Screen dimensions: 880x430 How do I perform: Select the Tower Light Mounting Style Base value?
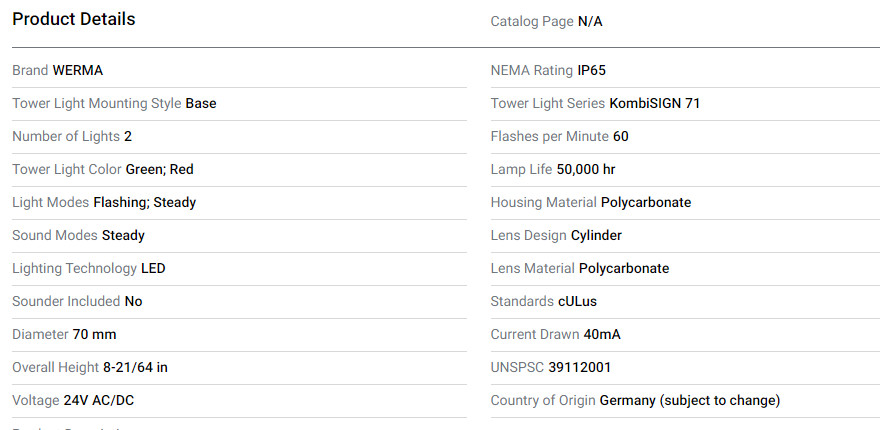(x=201, y=103)
